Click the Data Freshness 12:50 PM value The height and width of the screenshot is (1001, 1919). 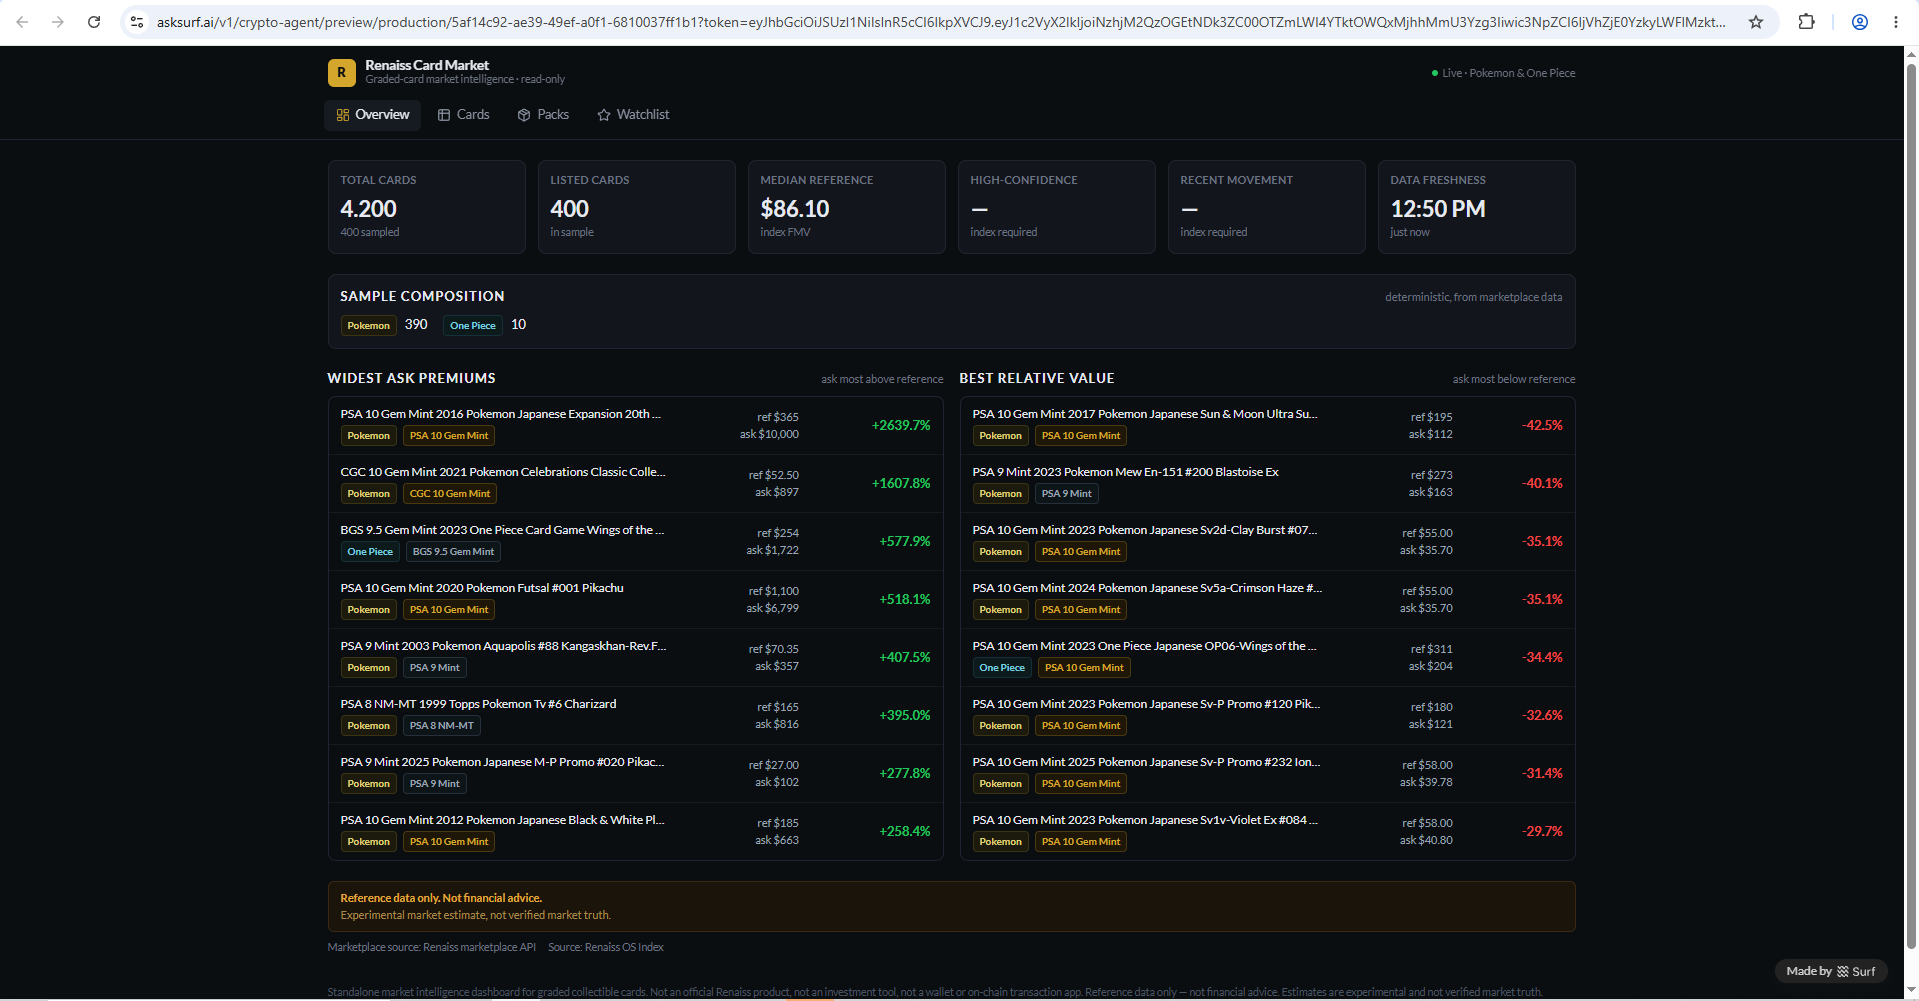pyautogui.click(x=1438, y=209)
